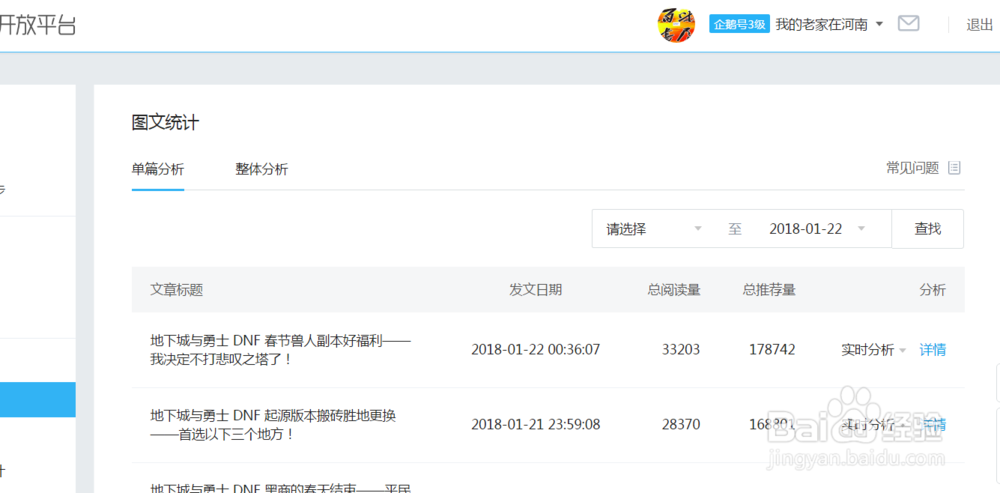Open 详情 for the 春节兽人副本 article
This screenshot has height=493, width=1000.
(932, 350)
